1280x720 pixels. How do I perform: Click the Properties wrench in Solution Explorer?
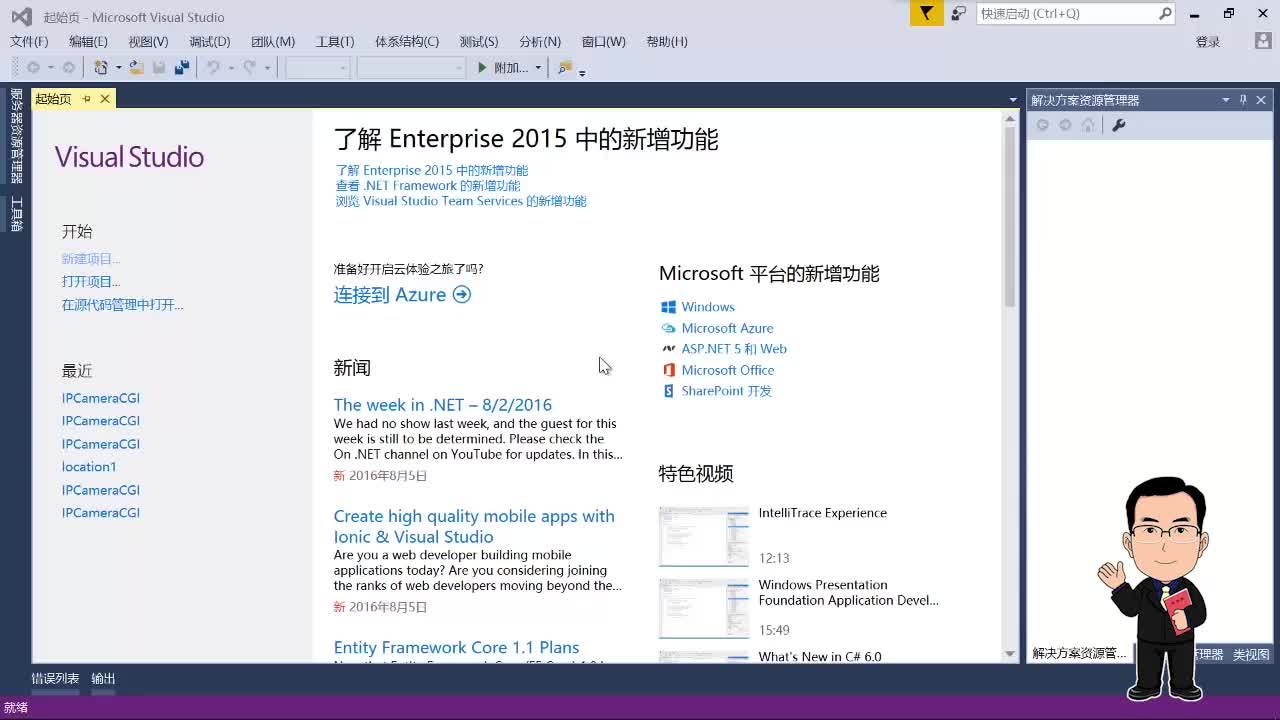click(x=1119, y=125)
